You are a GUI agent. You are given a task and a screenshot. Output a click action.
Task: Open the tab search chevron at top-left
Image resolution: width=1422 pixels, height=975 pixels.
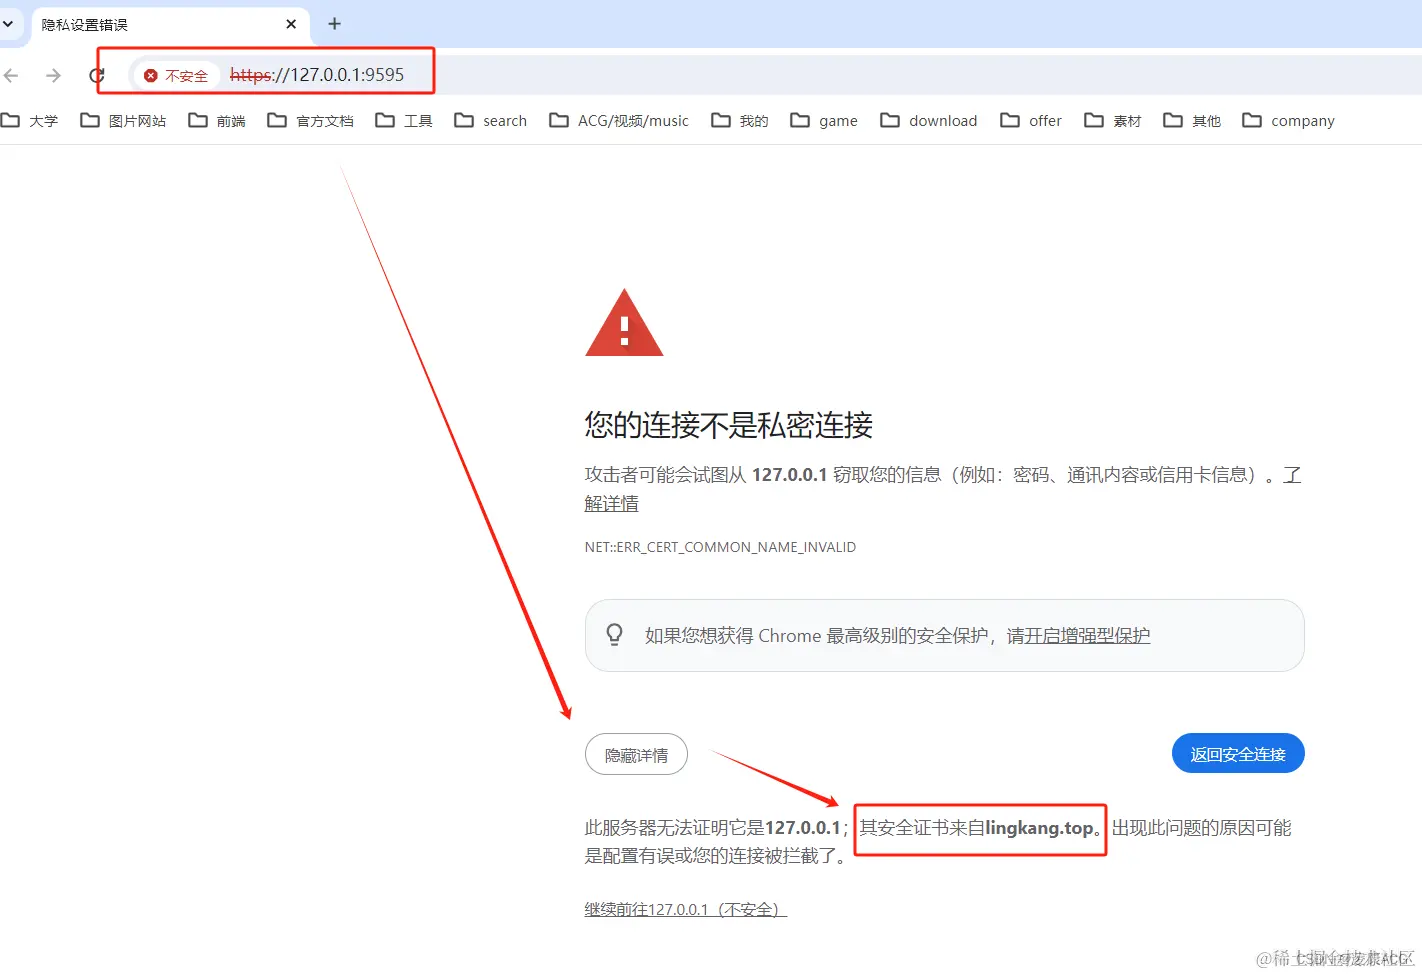pos(10,24)
